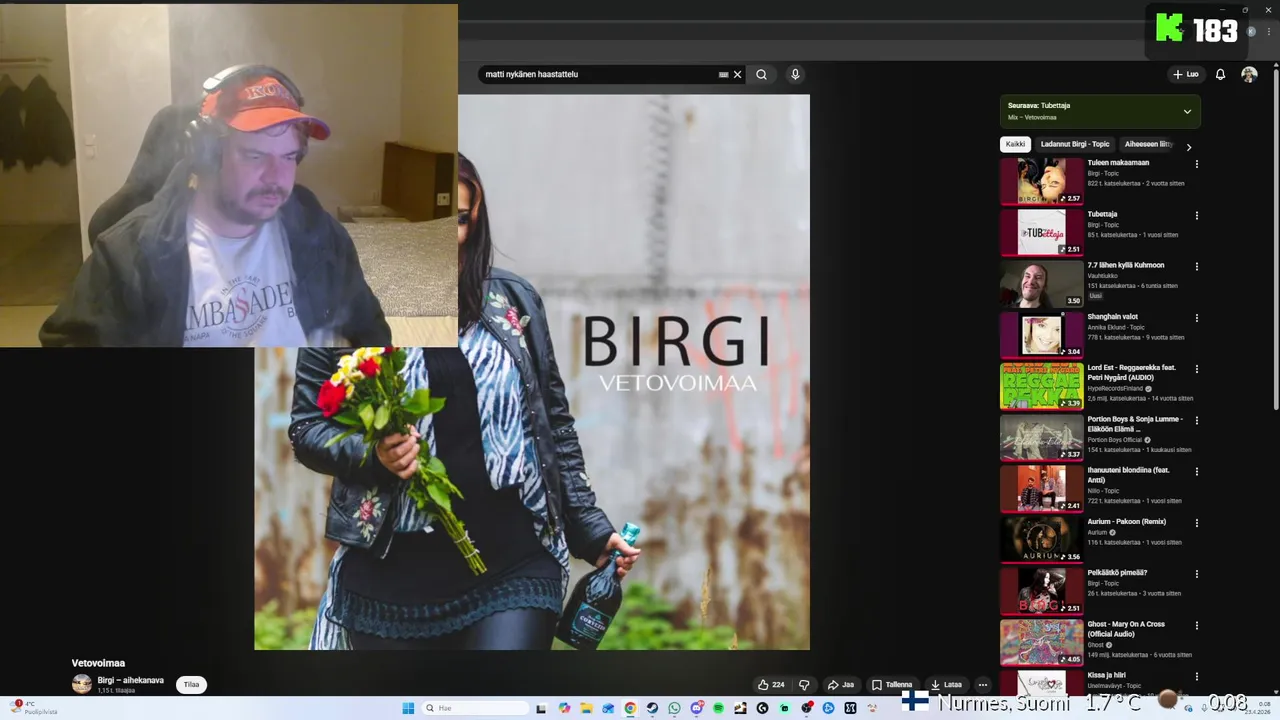This screenshot has height=720, width=1280.
Task: Play the Tuleen makaamaan thumbnail
Action: 1042,181
